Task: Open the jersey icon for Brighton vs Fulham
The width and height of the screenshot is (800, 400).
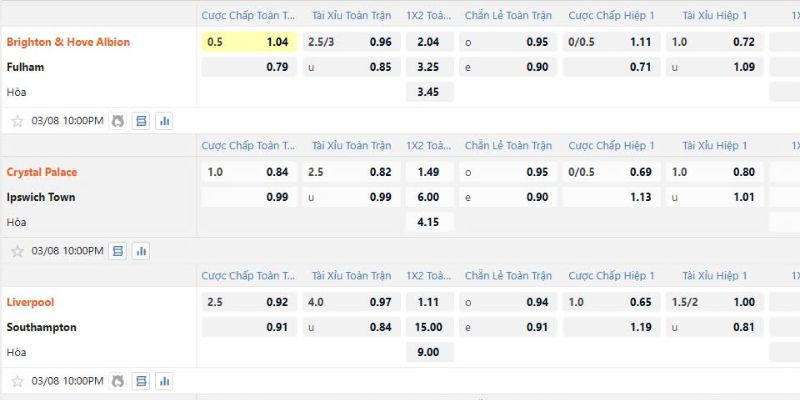Action: (x=118, y=121)
